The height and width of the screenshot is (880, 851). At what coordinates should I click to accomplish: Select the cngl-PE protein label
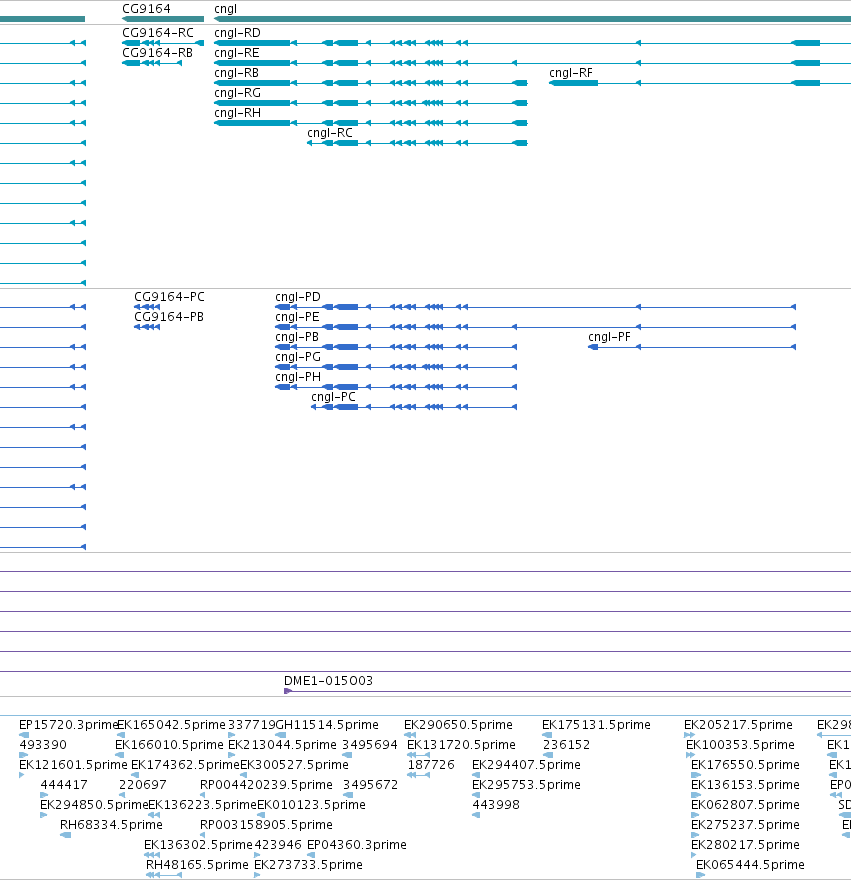tap(297, 317)
